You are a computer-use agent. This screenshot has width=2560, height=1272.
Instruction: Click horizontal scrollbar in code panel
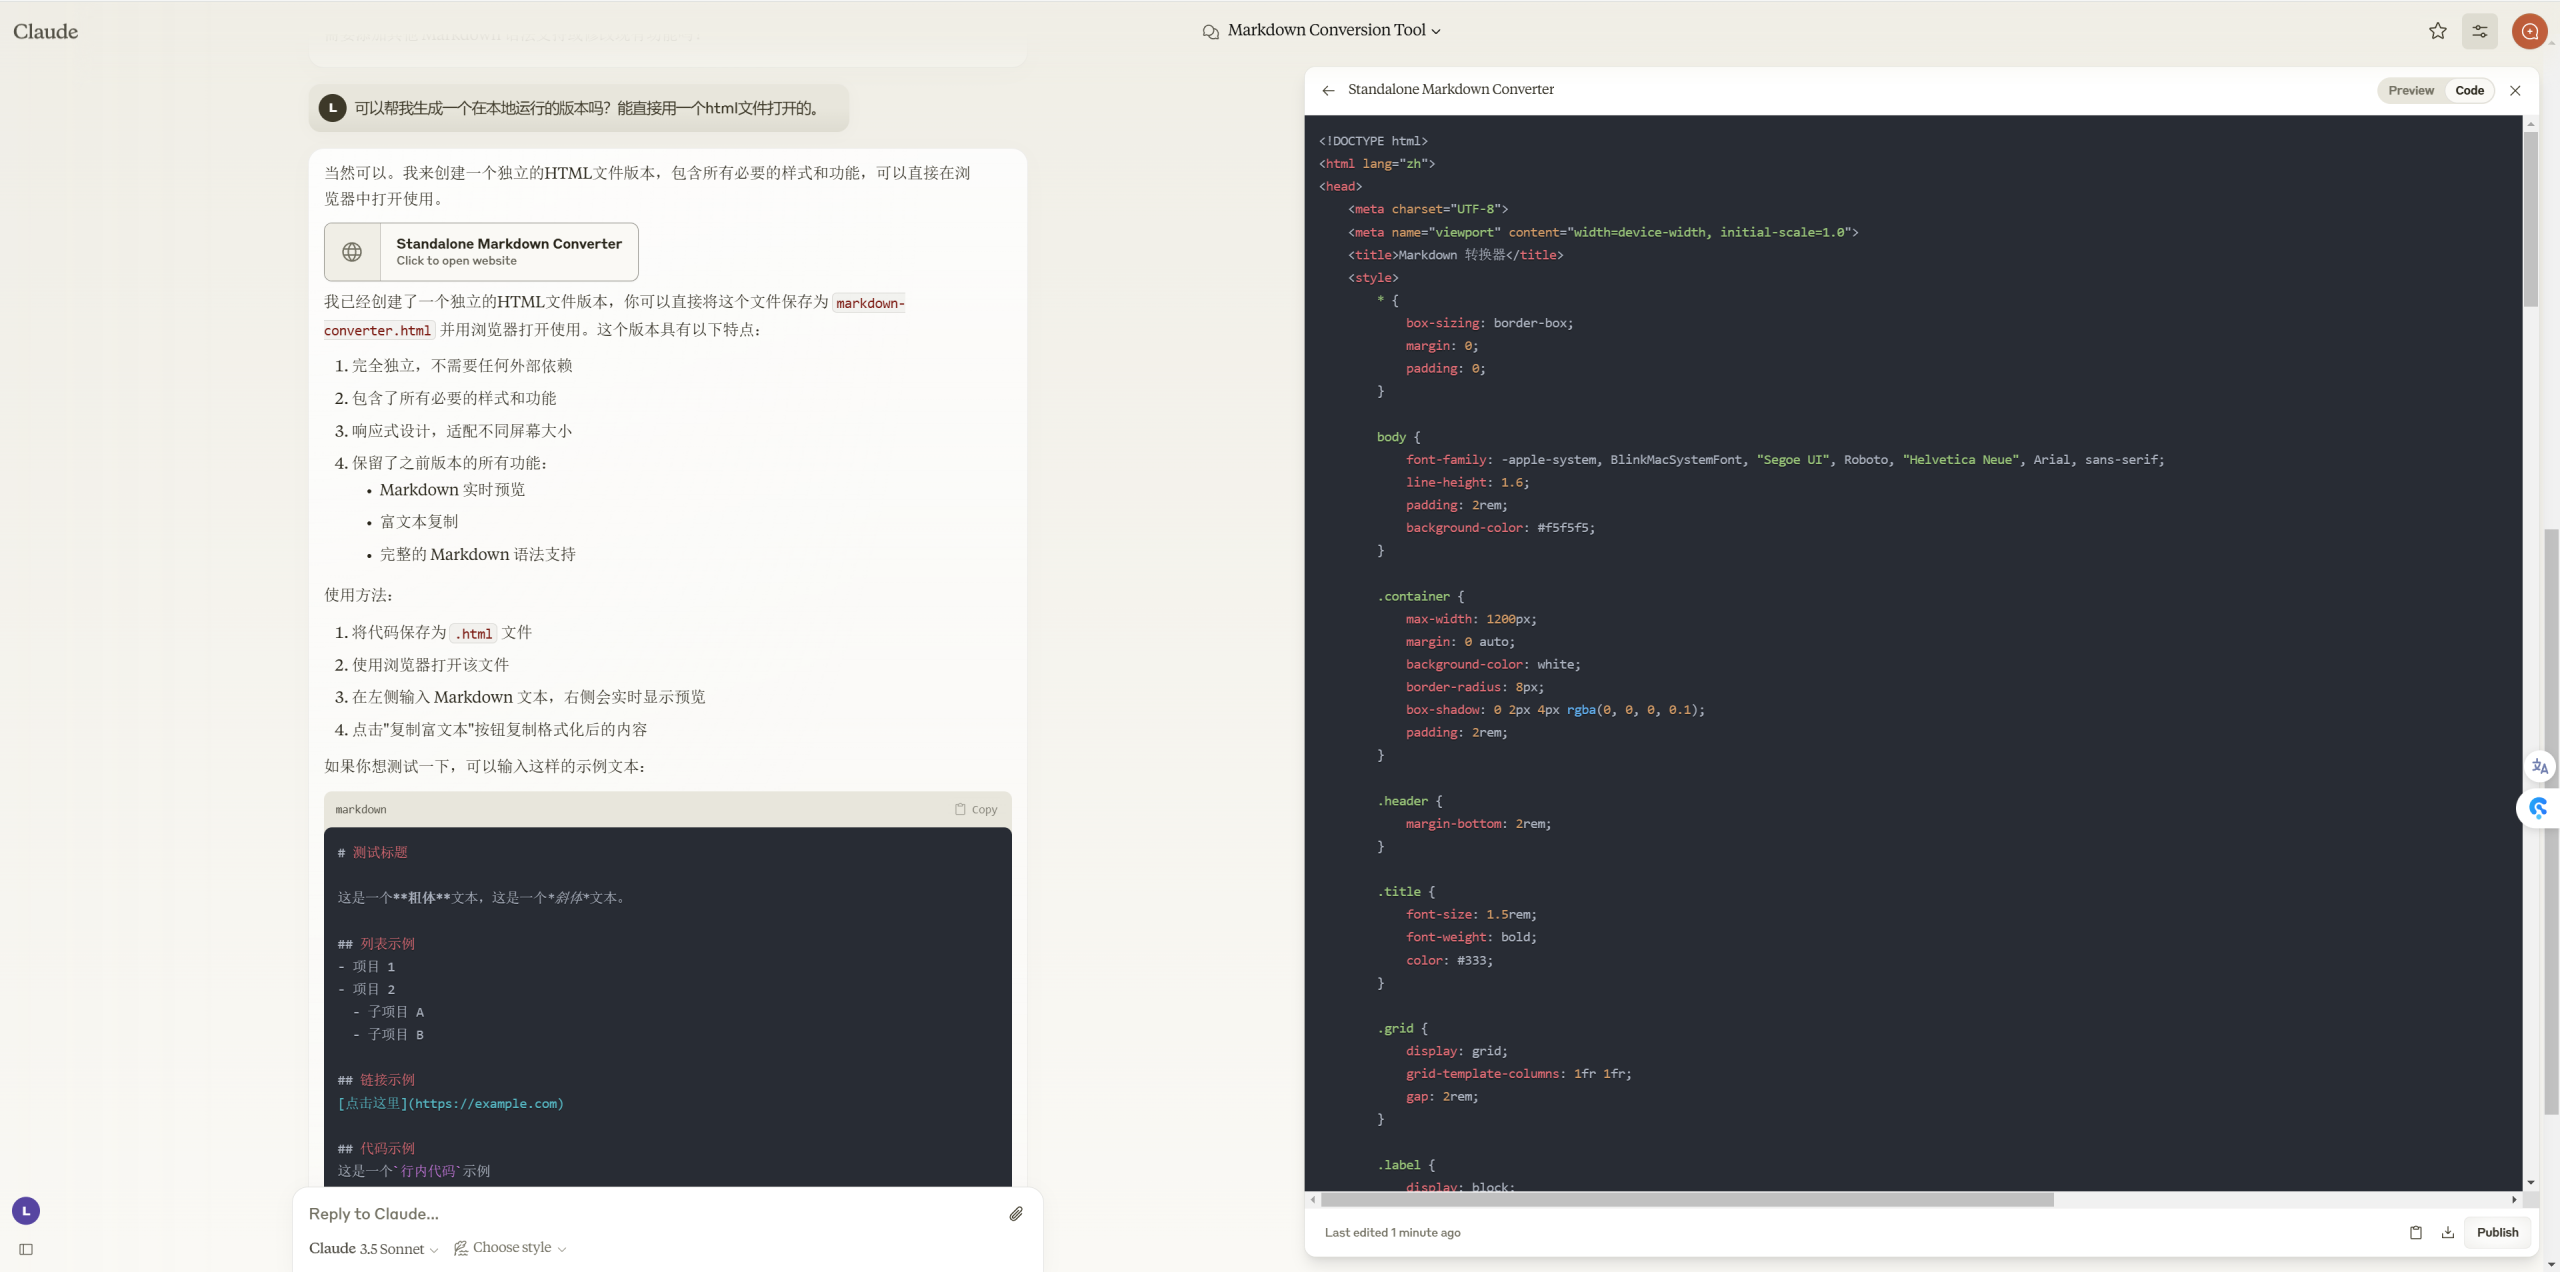point(1686,1199)
